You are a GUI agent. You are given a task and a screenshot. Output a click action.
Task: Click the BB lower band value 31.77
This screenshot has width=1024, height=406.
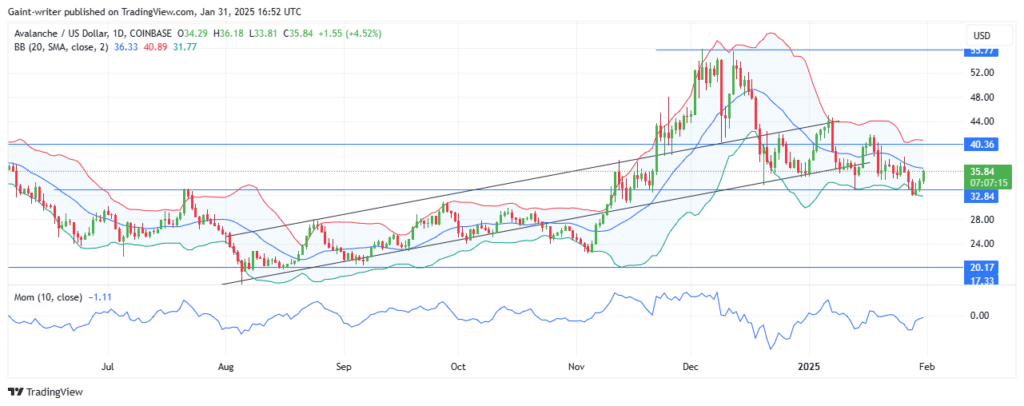point(186,47)
